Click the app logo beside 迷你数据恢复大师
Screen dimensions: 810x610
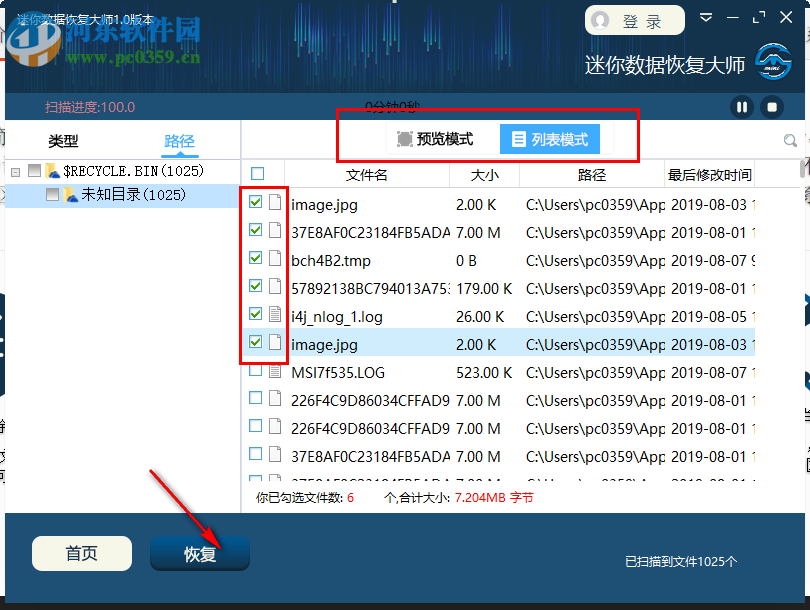[771, 60]
